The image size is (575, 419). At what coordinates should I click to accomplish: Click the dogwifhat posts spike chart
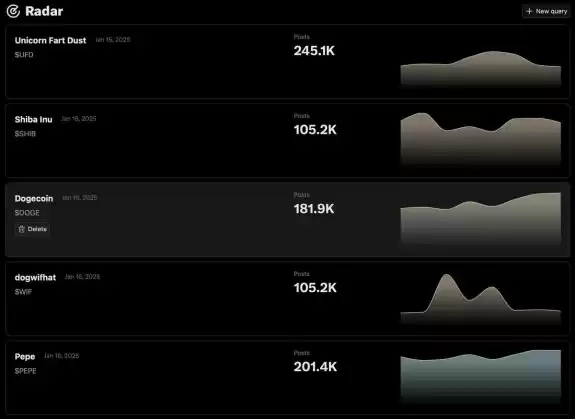click(x=480, y=300)
